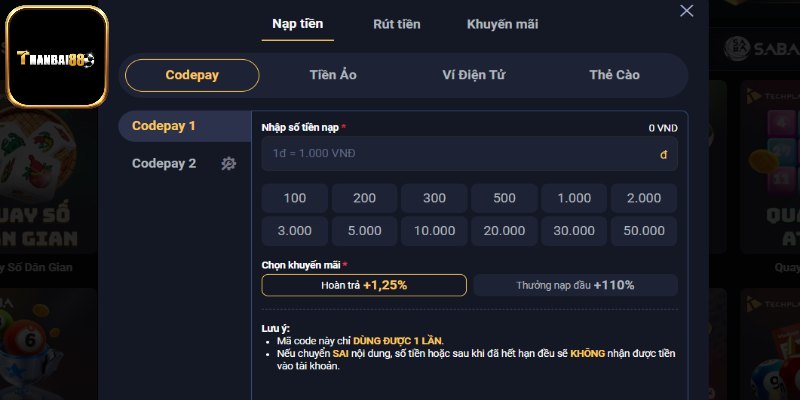Screen dimensions: 800x400
Task: Choose the Tiền Ảo payment method
Action: tap(333, 75)
